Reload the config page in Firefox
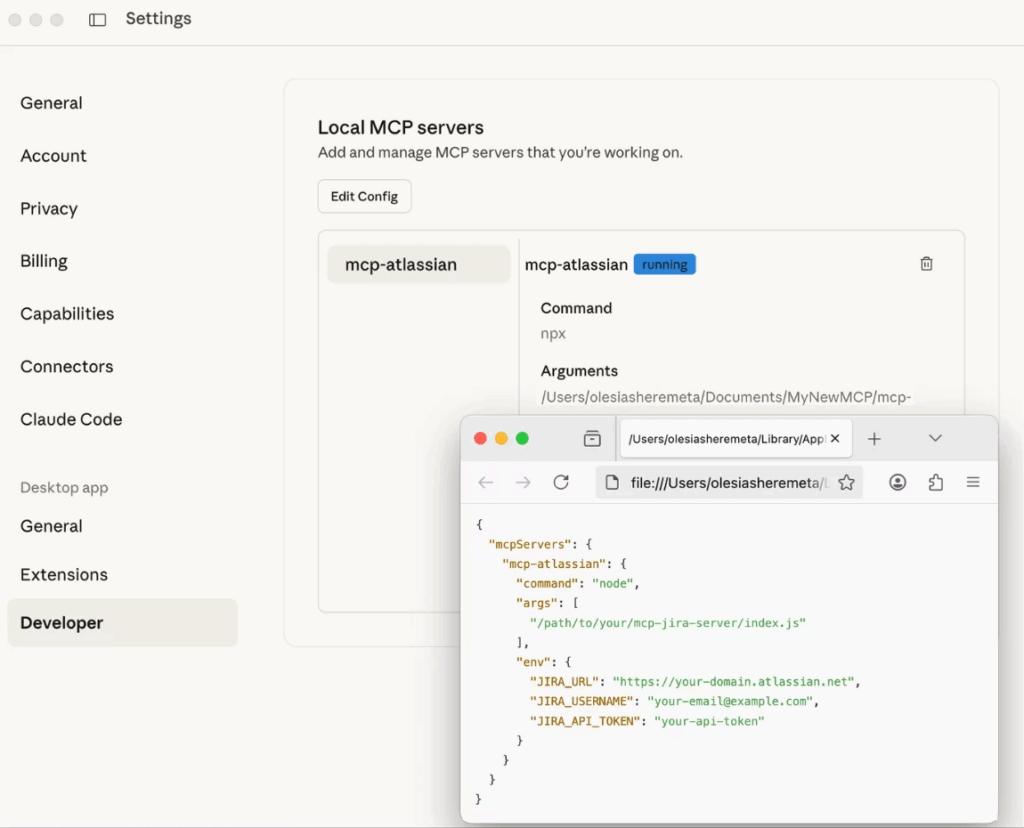Viewport: 1024px width, 828px height. click(561, 482)
